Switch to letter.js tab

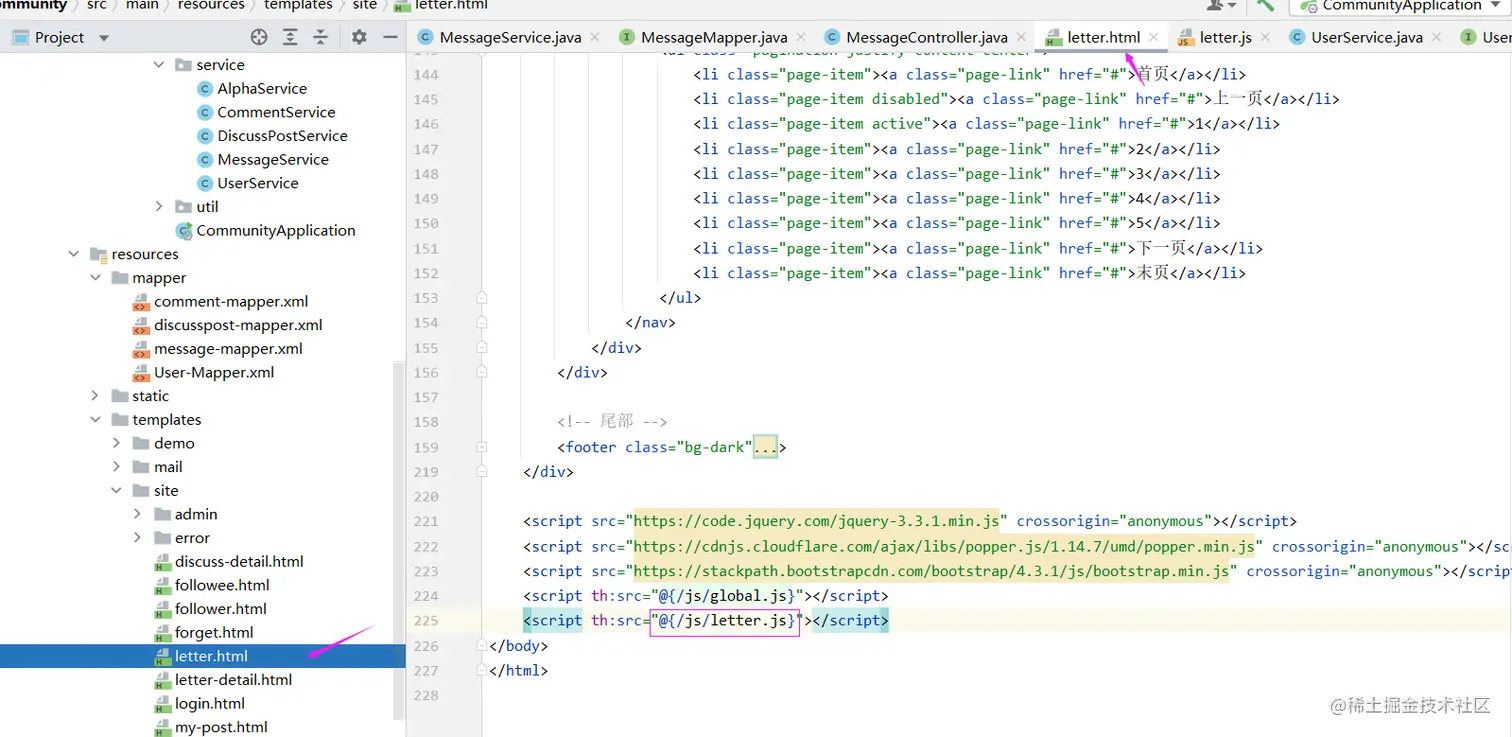[x=1226, y=37]
